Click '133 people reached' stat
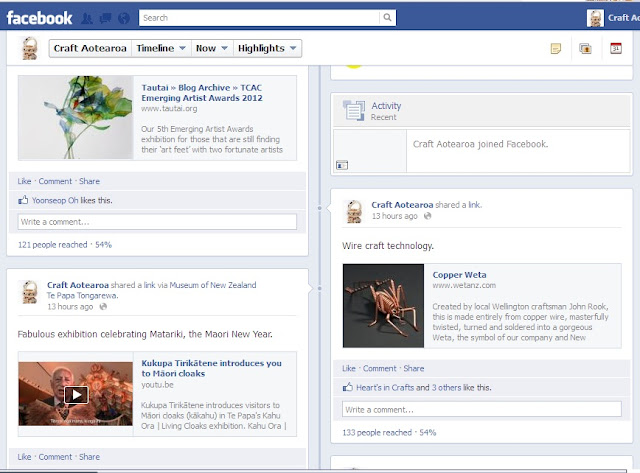 click(377, 433)
